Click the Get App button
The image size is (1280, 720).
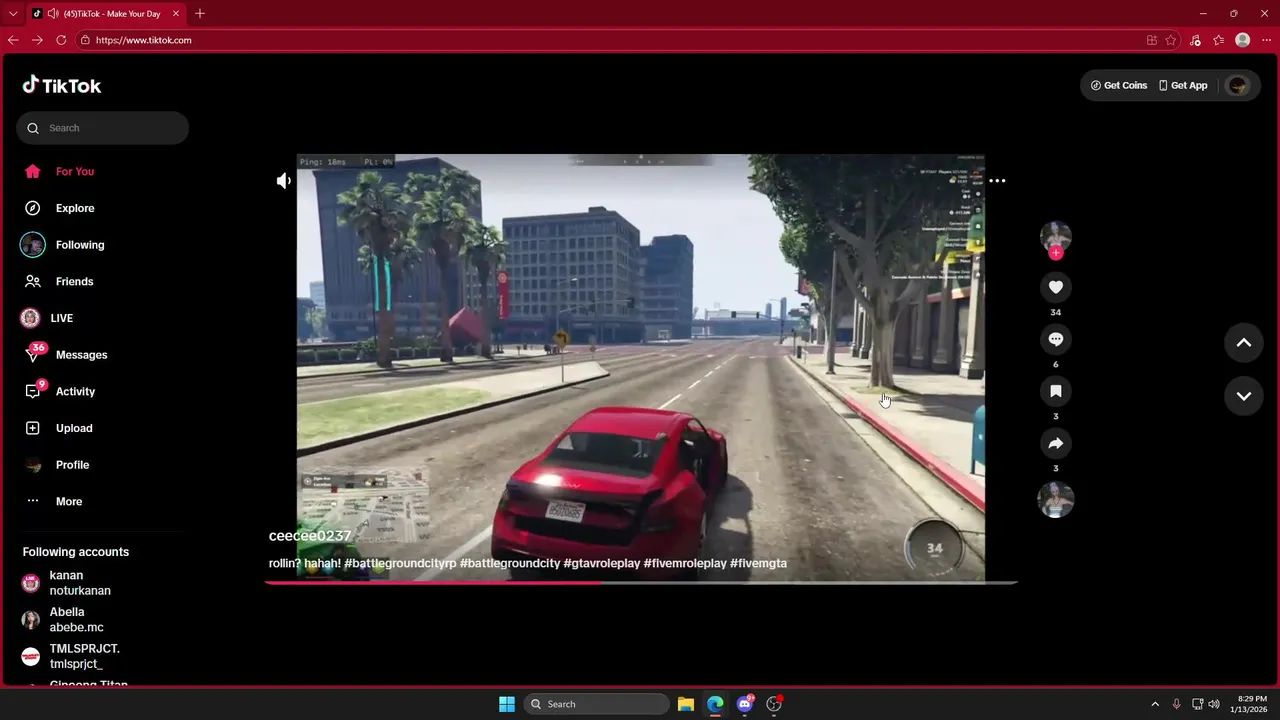1183,85
